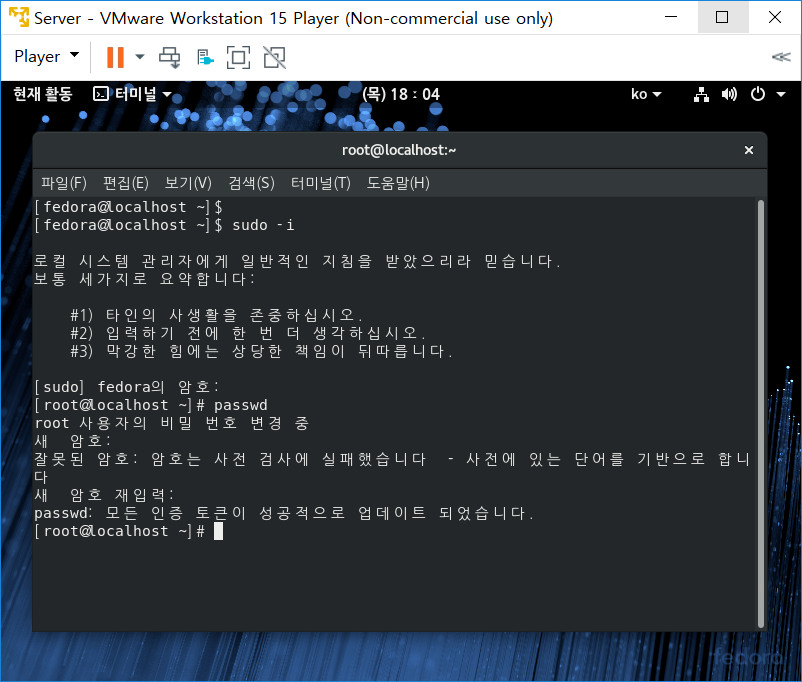
Task: Click the 'passwd' command line
Action: [151, 405]
